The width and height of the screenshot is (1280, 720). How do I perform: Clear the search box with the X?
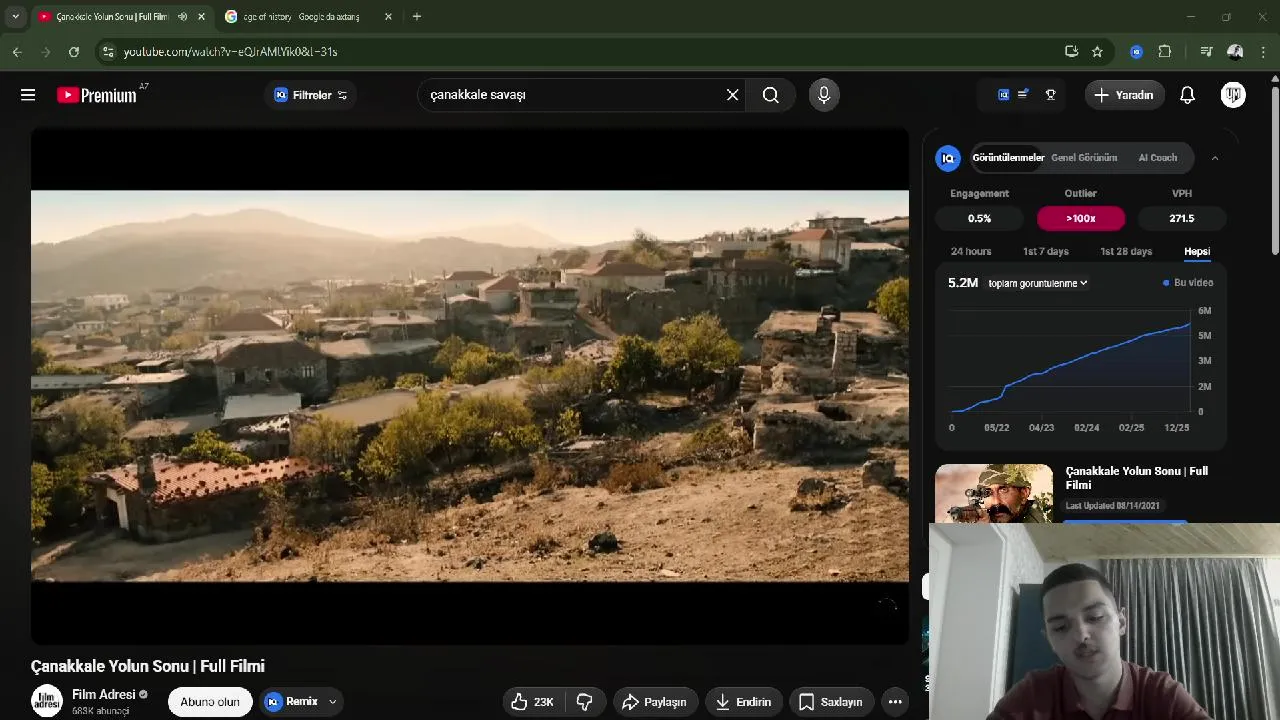(732, 95)
